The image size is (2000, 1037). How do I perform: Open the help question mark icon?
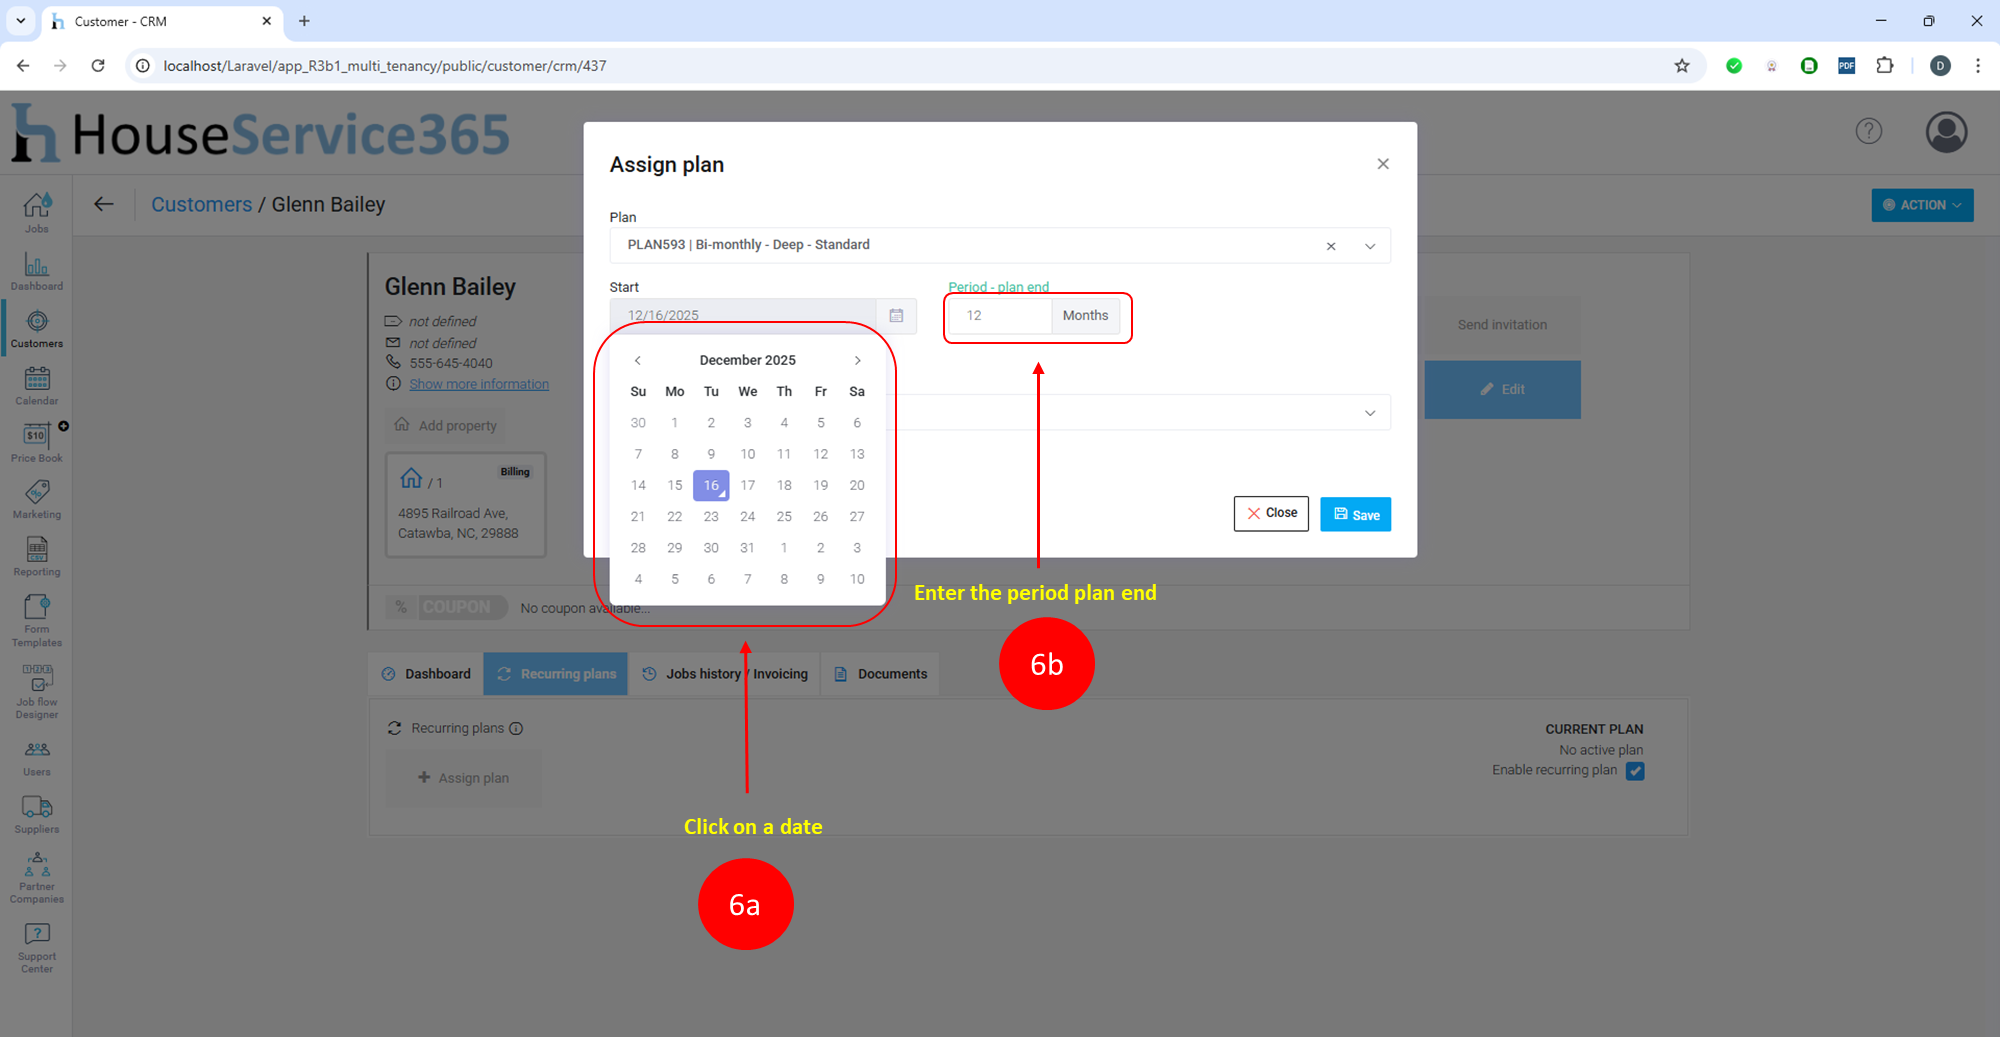[x=1868, y=131]
